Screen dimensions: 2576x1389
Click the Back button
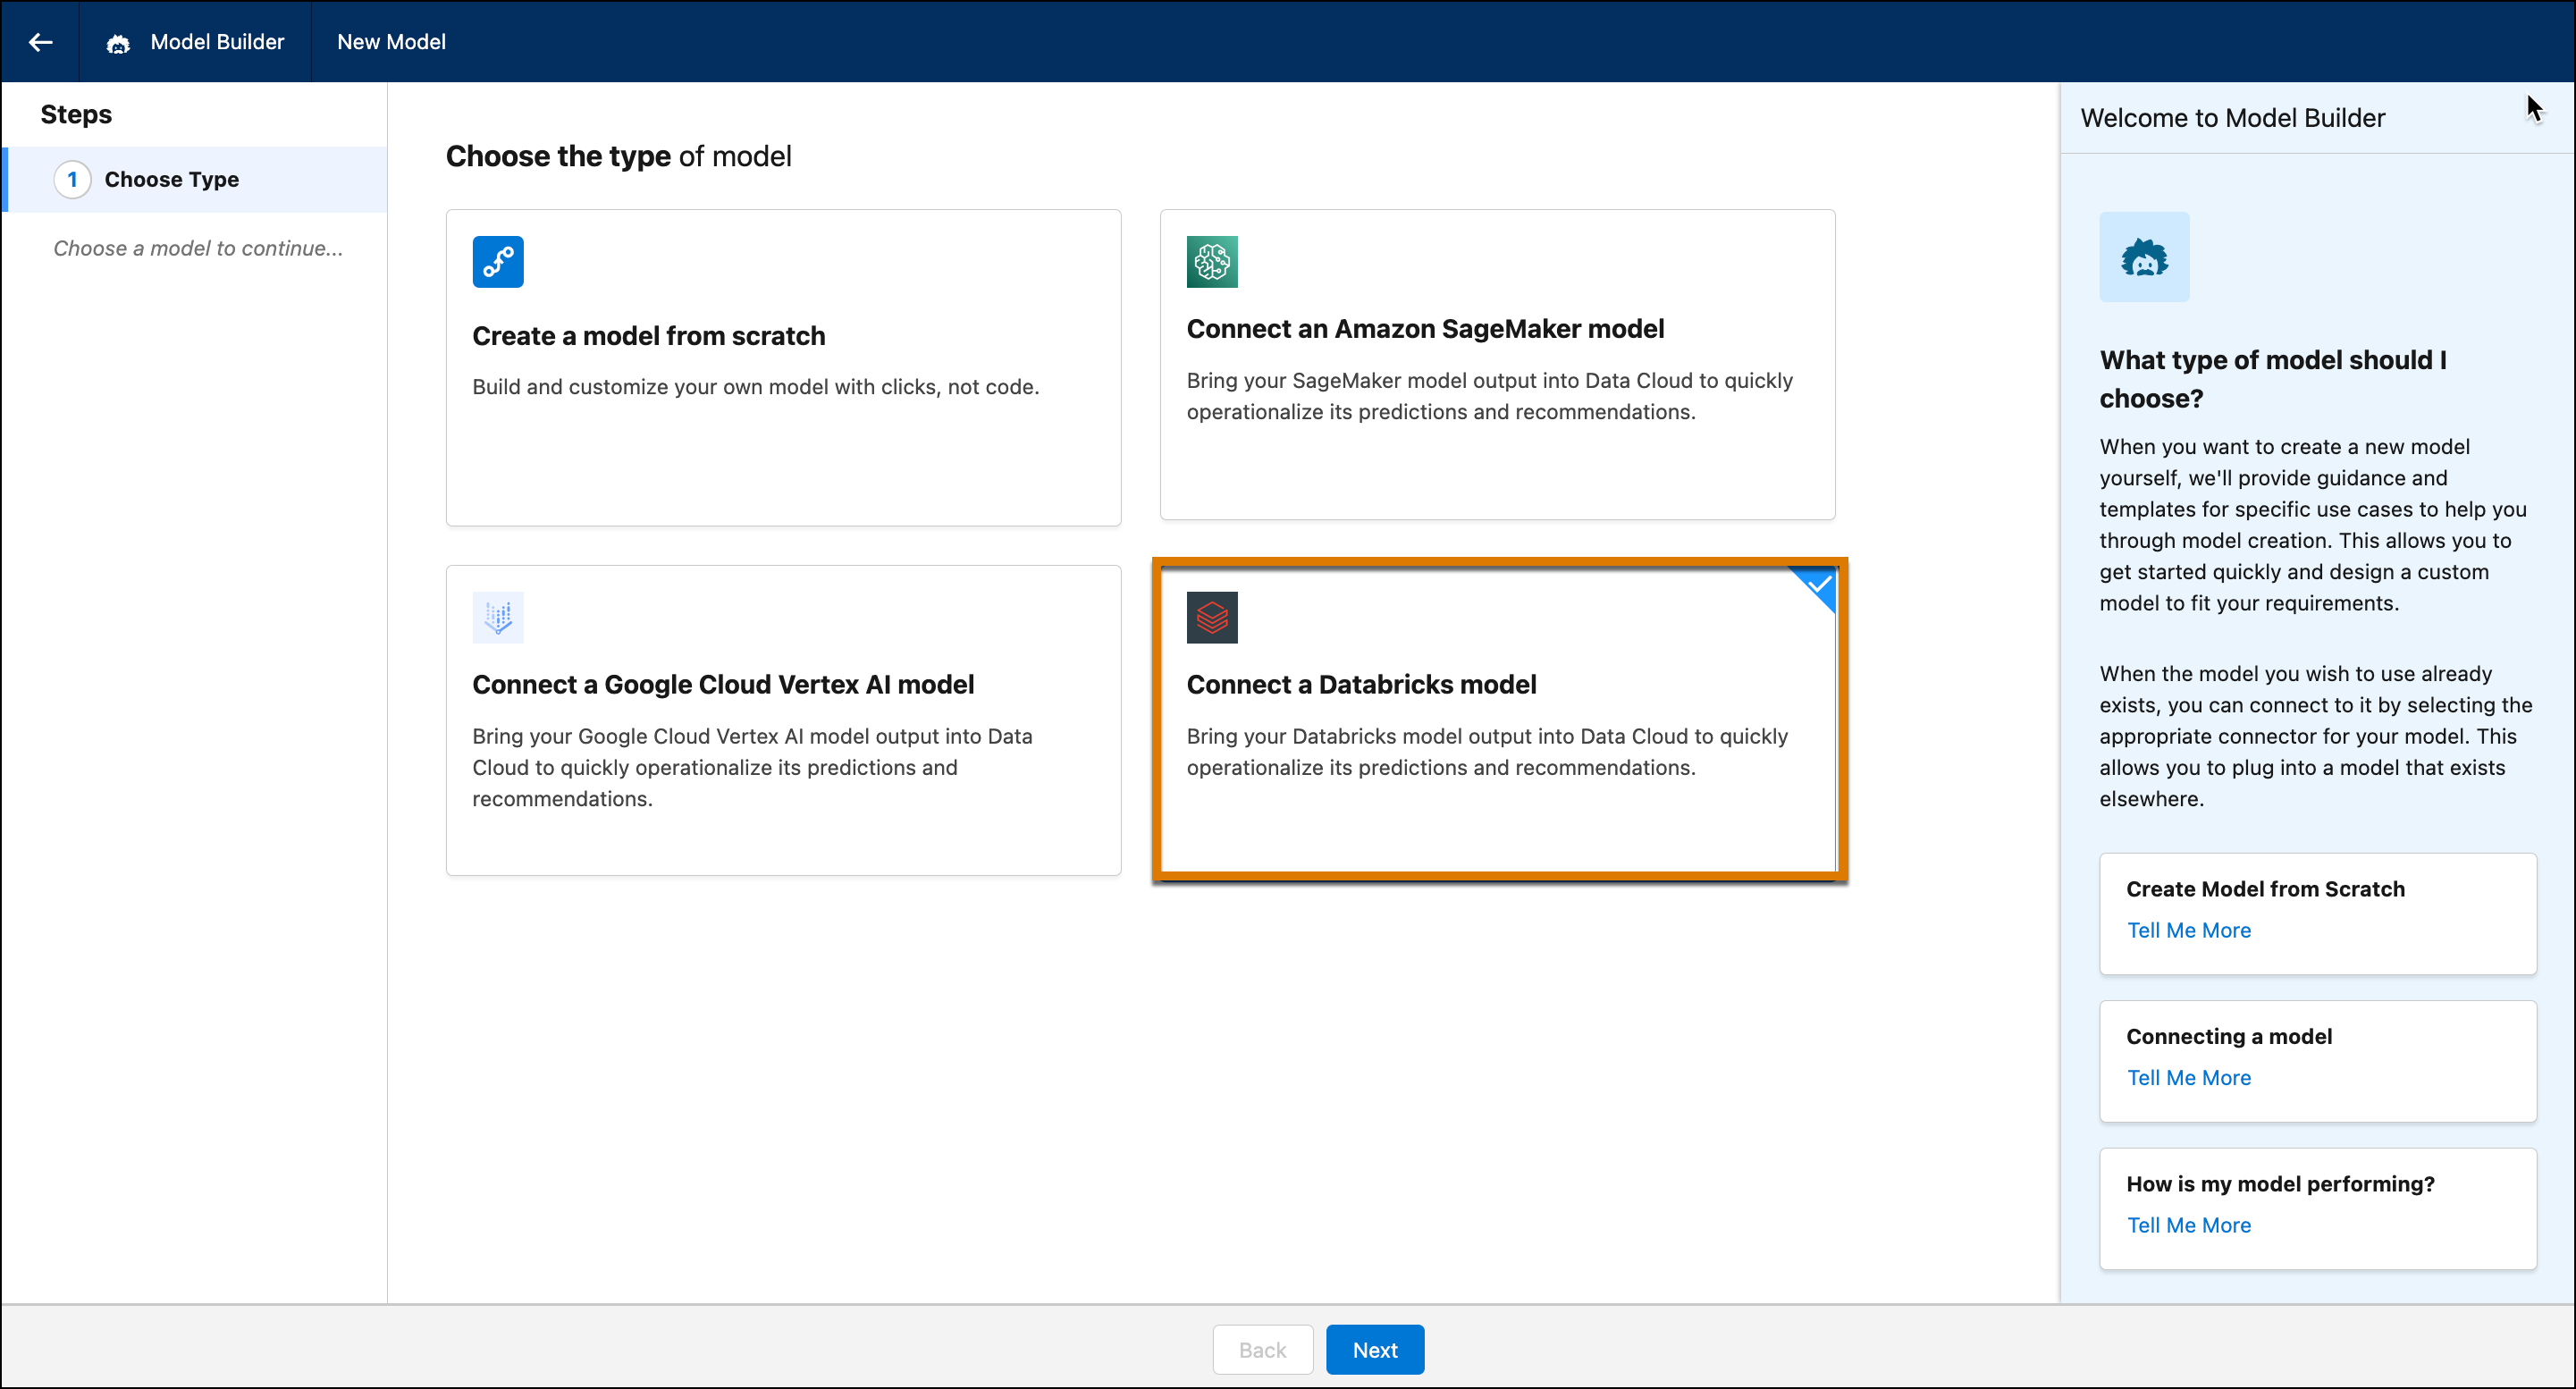click(x=1262, y=1350)
